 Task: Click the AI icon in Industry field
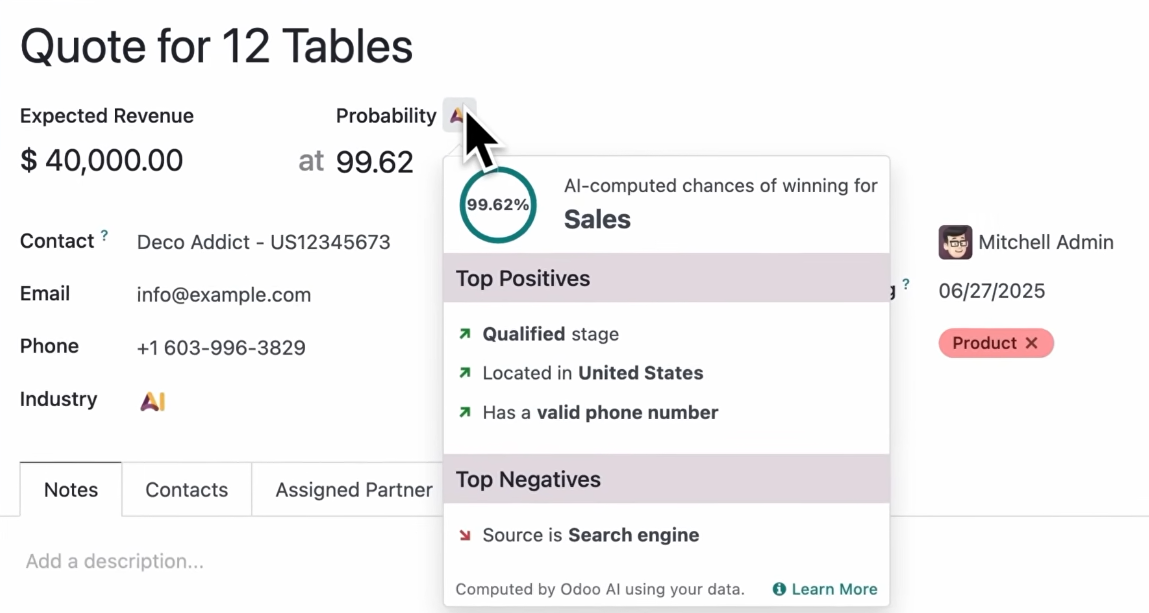(x=152, y=401)
